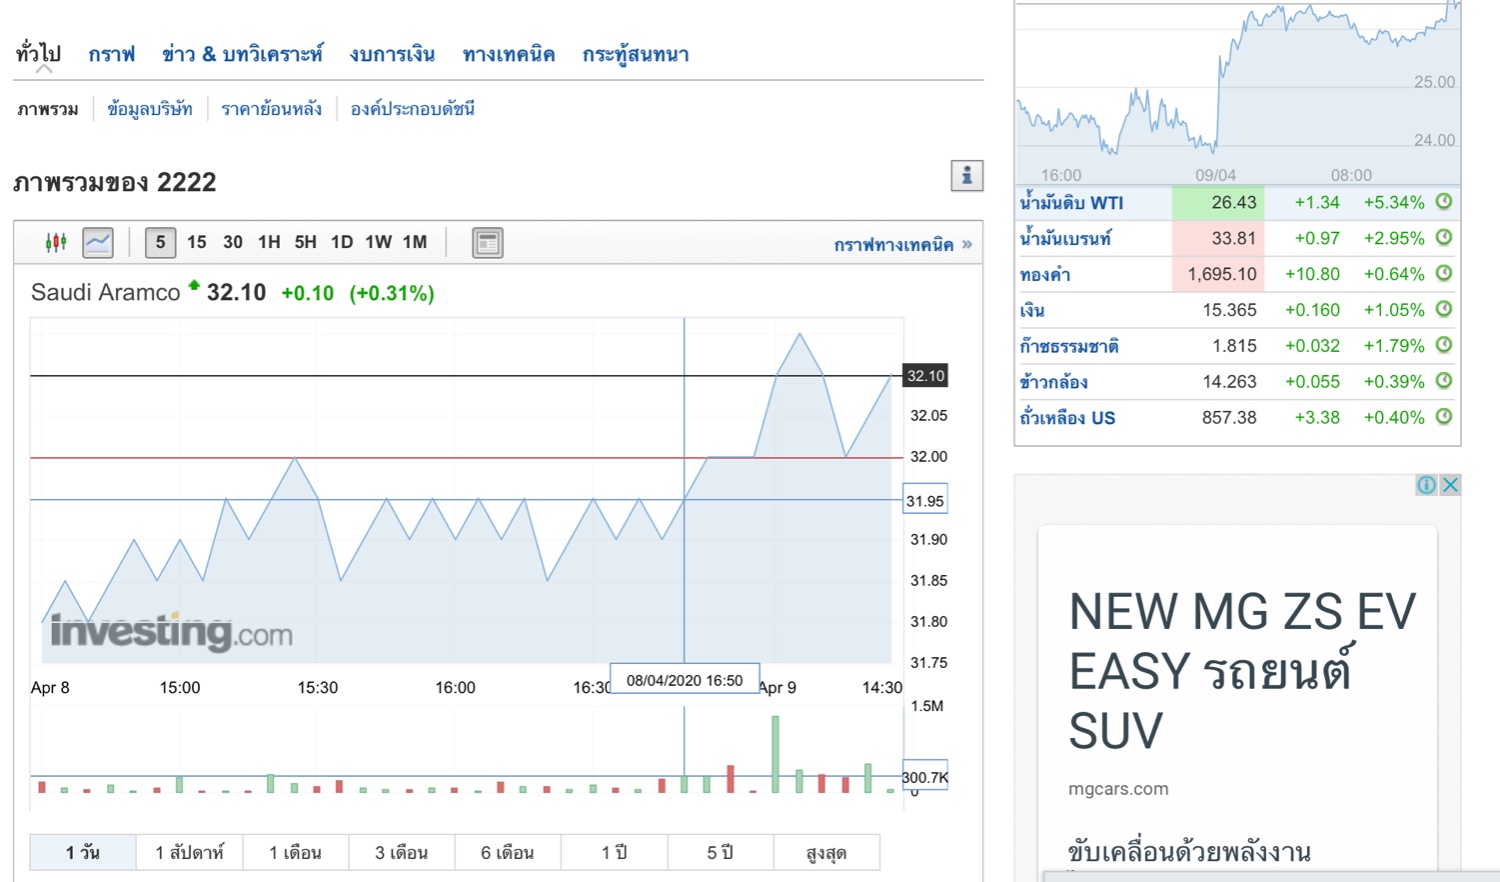Click the Saudi Aramco chart title
The width and height of the screenshot is (1500, 882).
105,292
